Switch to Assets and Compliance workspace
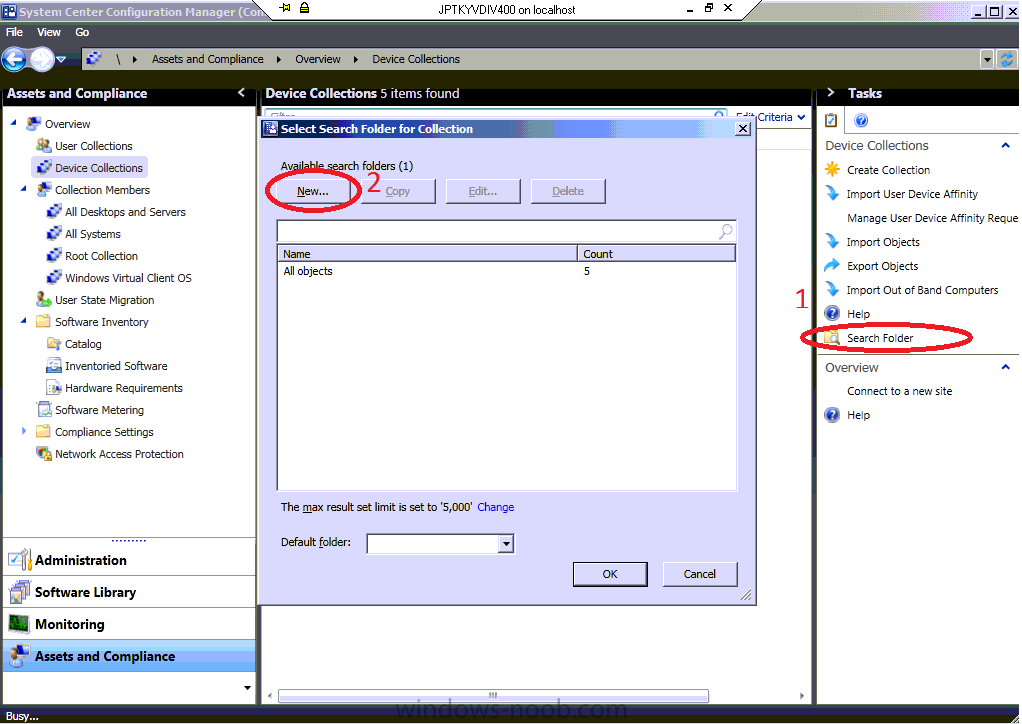The image size is (1022, 724). coord(129,656)
